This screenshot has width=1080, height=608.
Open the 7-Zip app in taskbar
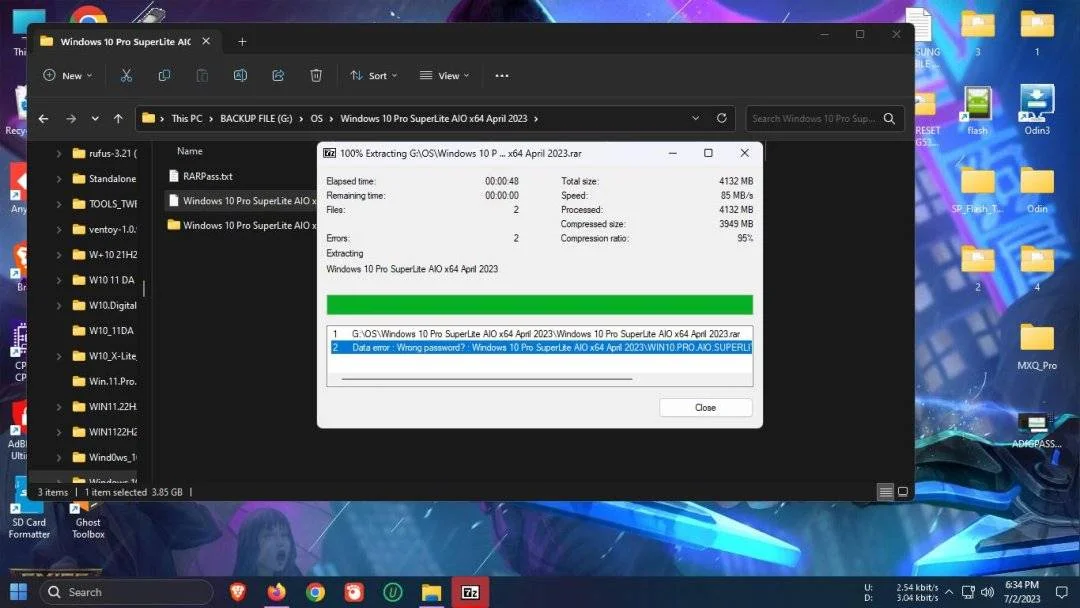click(x=470, y=592)
